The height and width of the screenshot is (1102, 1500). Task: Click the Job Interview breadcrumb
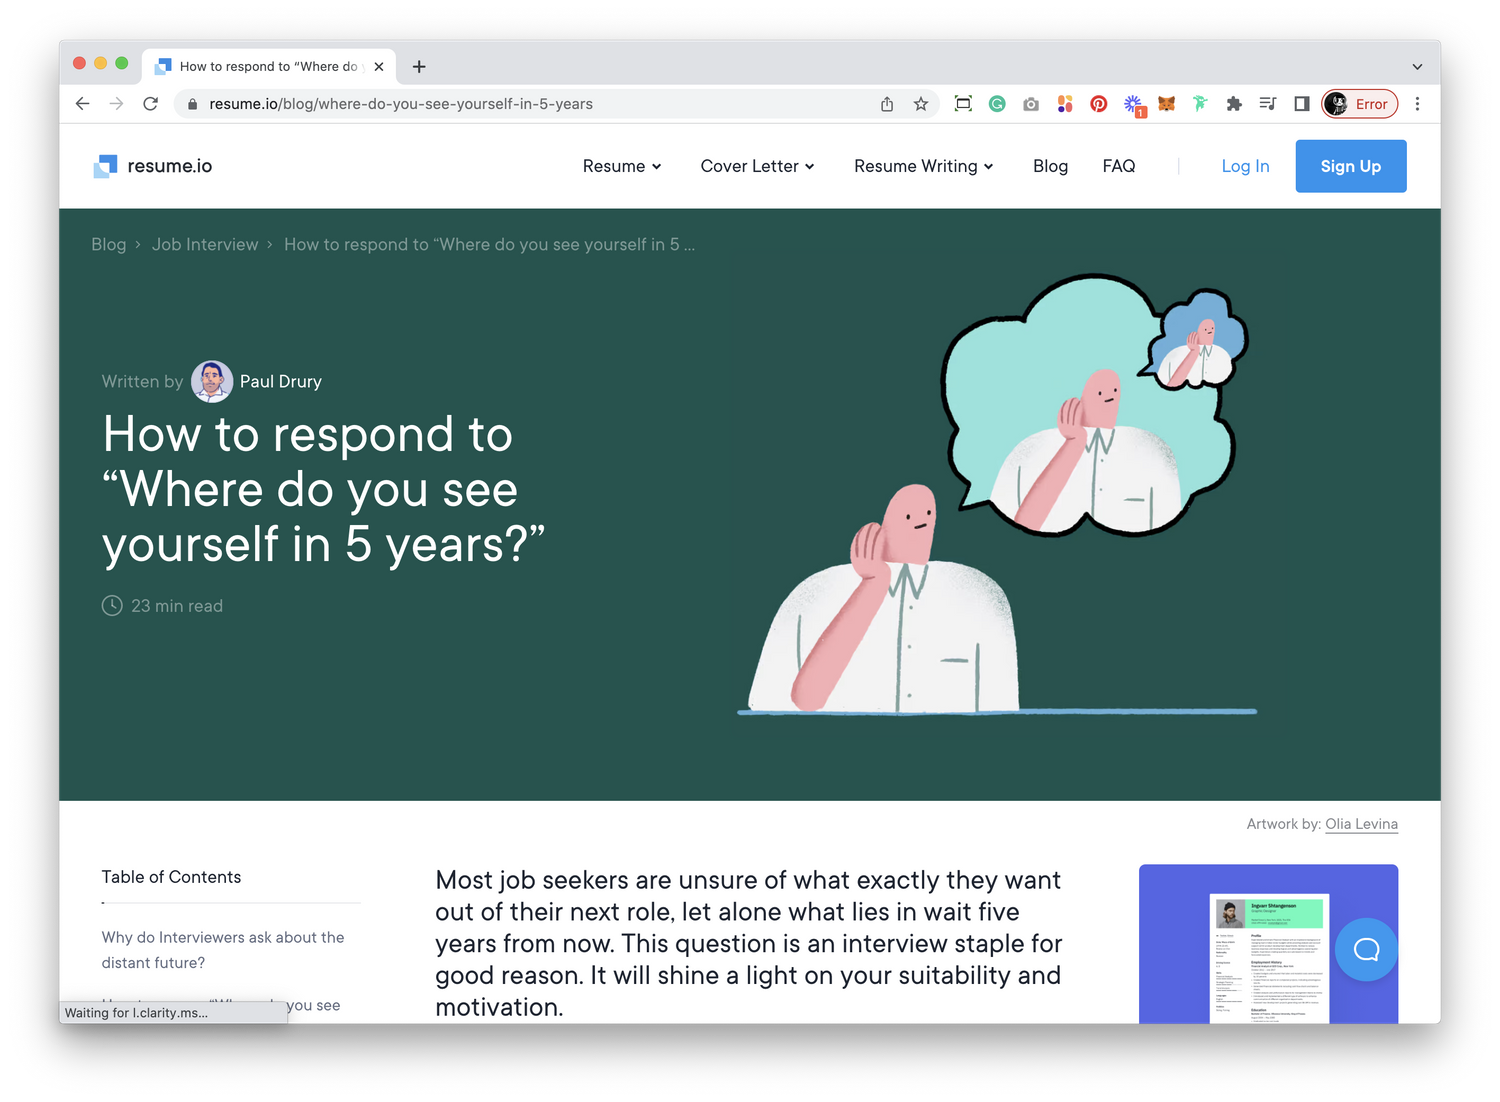(x=205, y=245)
